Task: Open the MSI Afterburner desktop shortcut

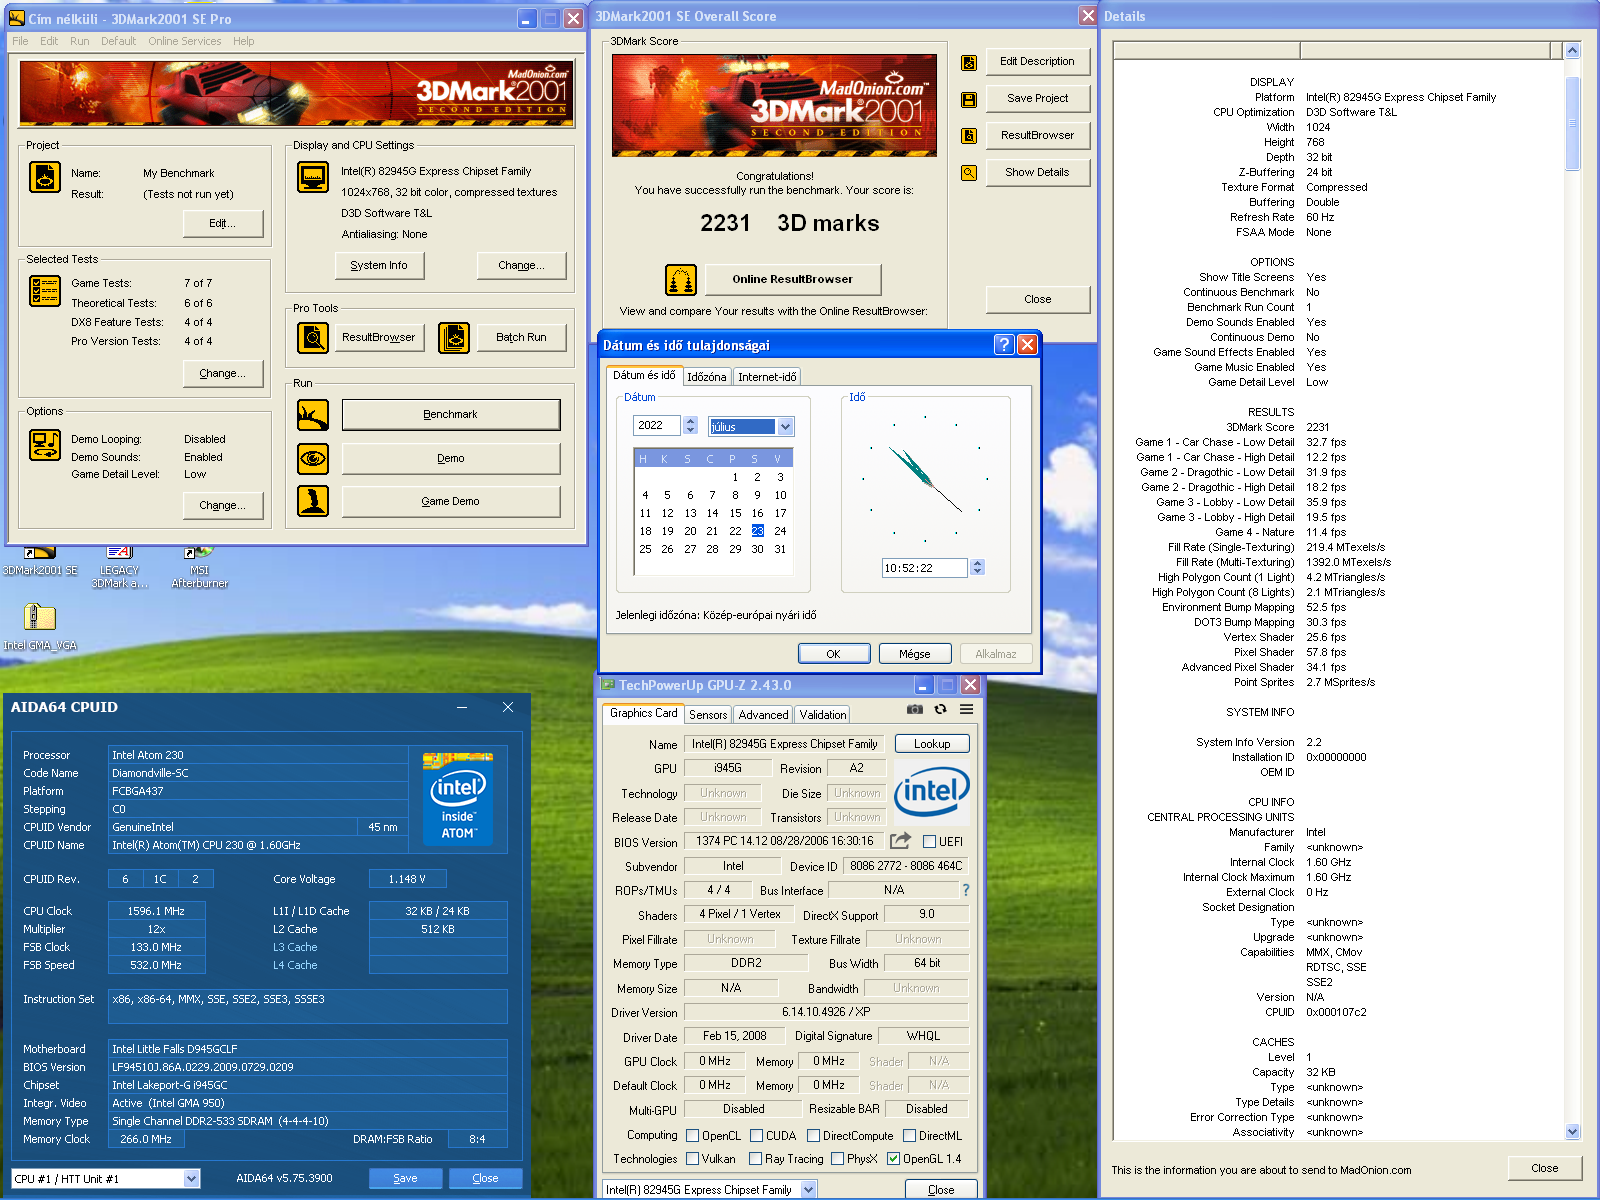Action: click(x=199, y=566)
